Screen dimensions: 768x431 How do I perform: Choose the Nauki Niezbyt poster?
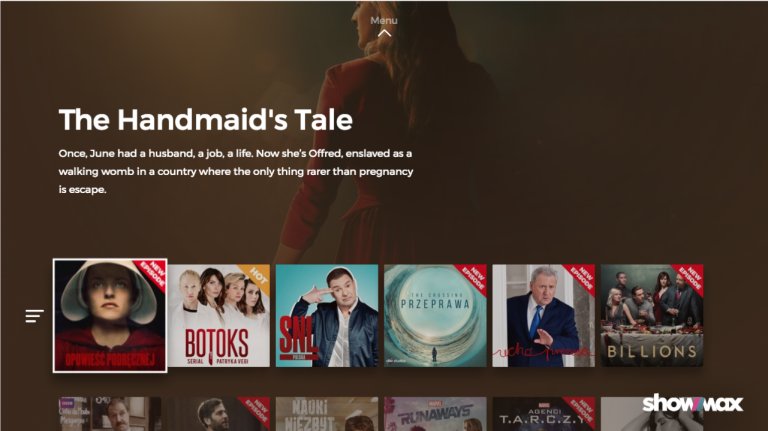327,414
